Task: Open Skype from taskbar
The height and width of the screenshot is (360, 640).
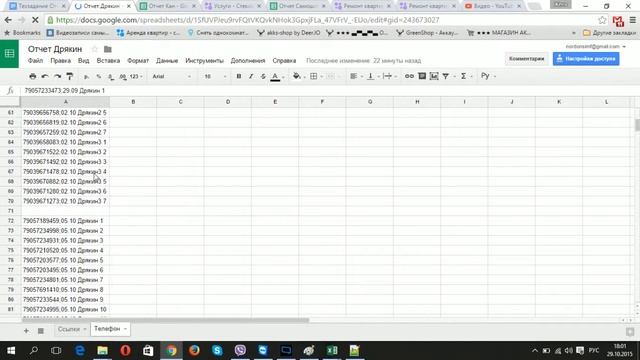Action: click(x=217, y=351)
